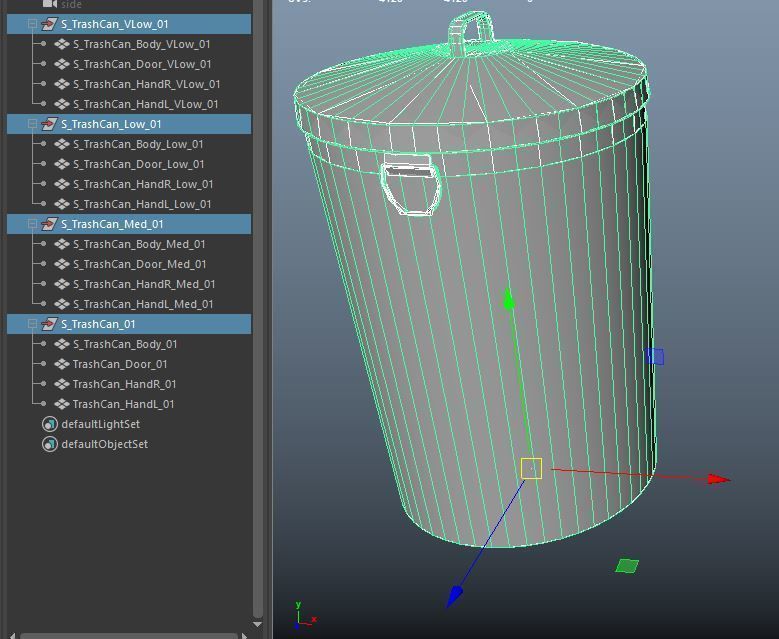Click the outliner vertical scrollbar
This screenshot has height=639, width=779.
click(x=257, y=308)
